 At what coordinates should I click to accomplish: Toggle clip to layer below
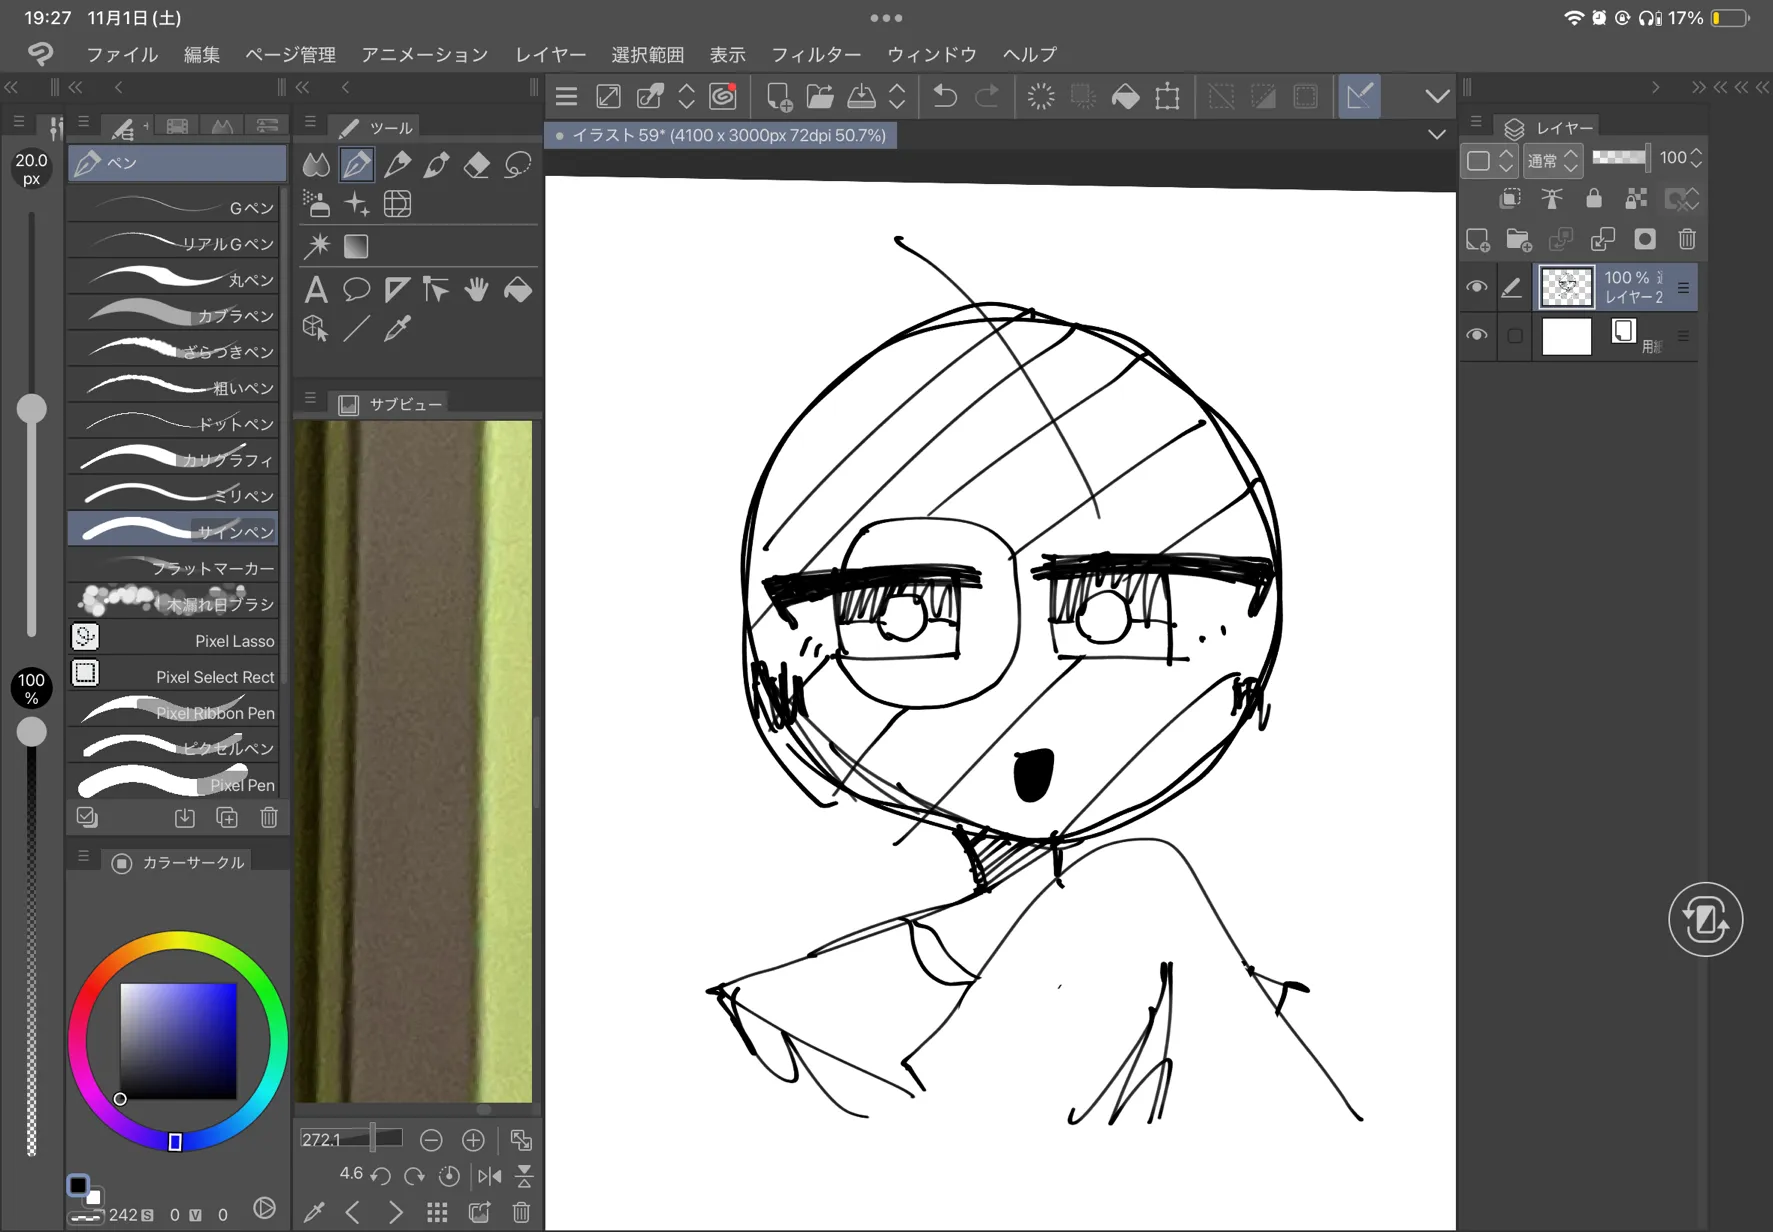(x=1510, y=199)
